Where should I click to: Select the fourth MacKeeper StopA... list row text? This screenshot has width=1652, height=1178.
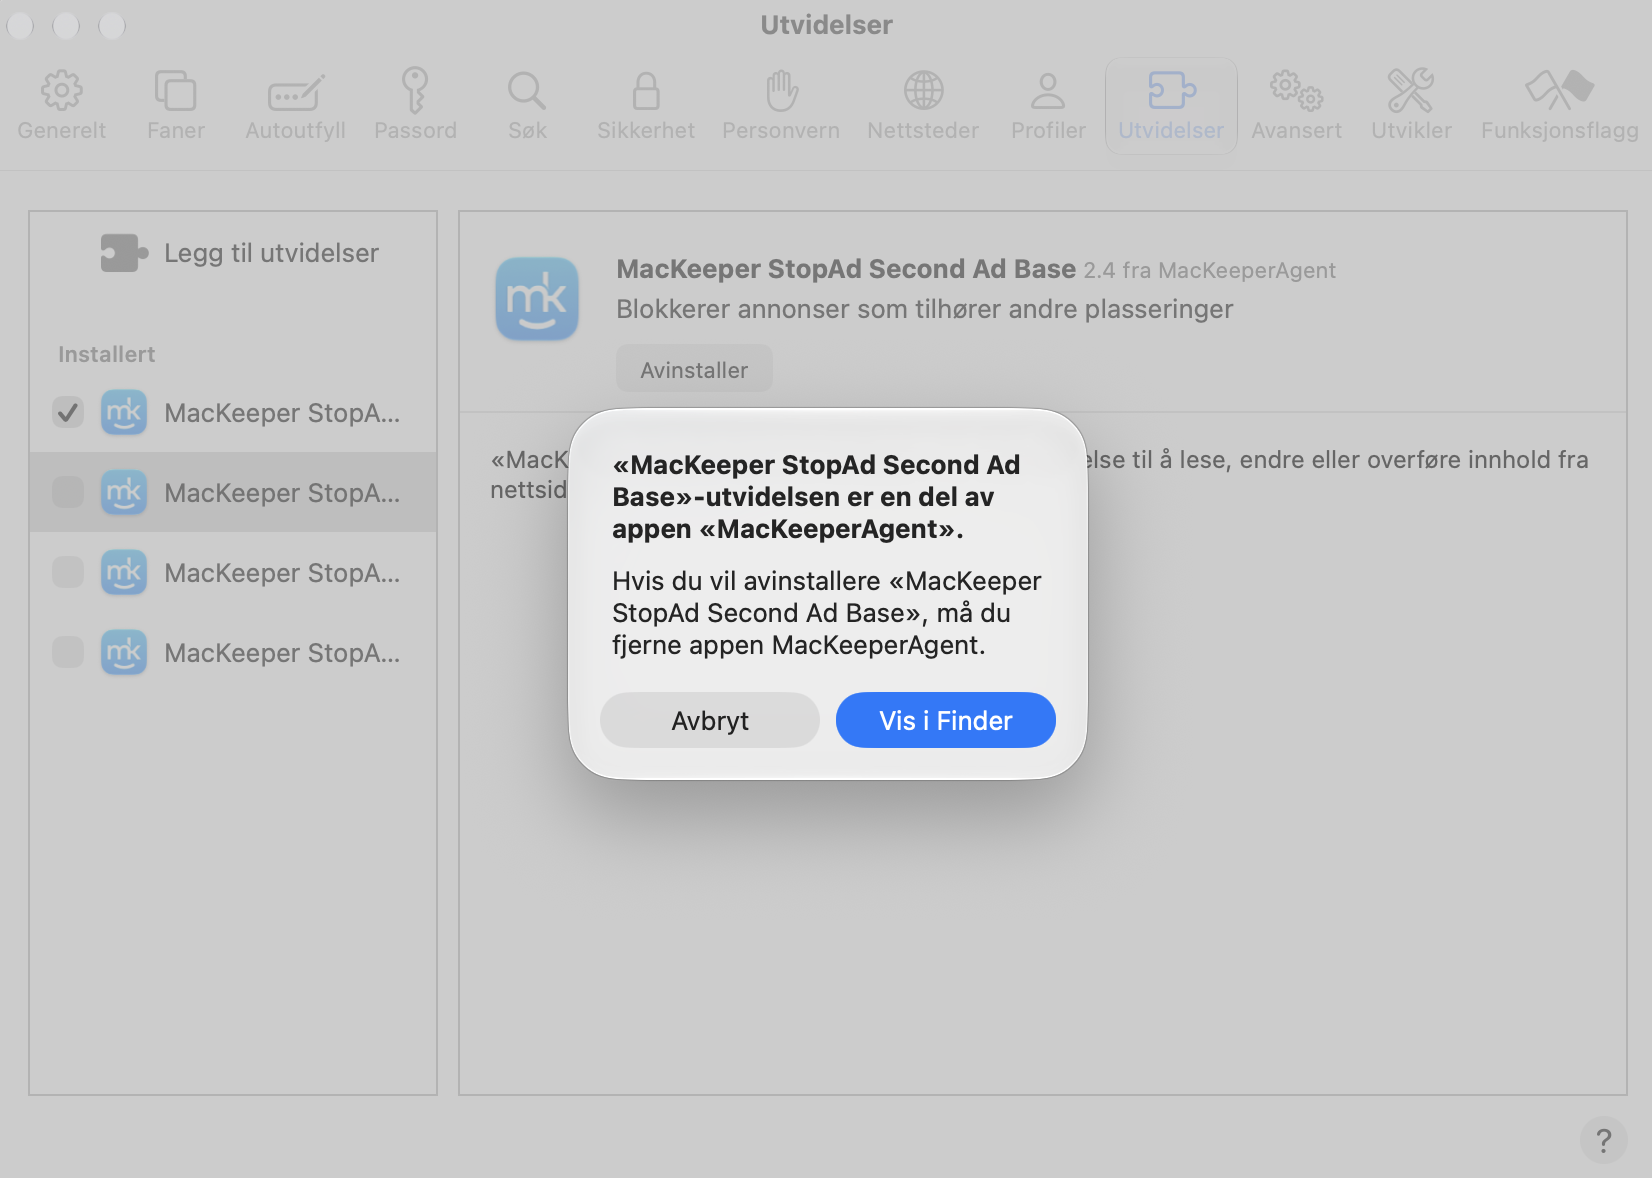point(282,653)
